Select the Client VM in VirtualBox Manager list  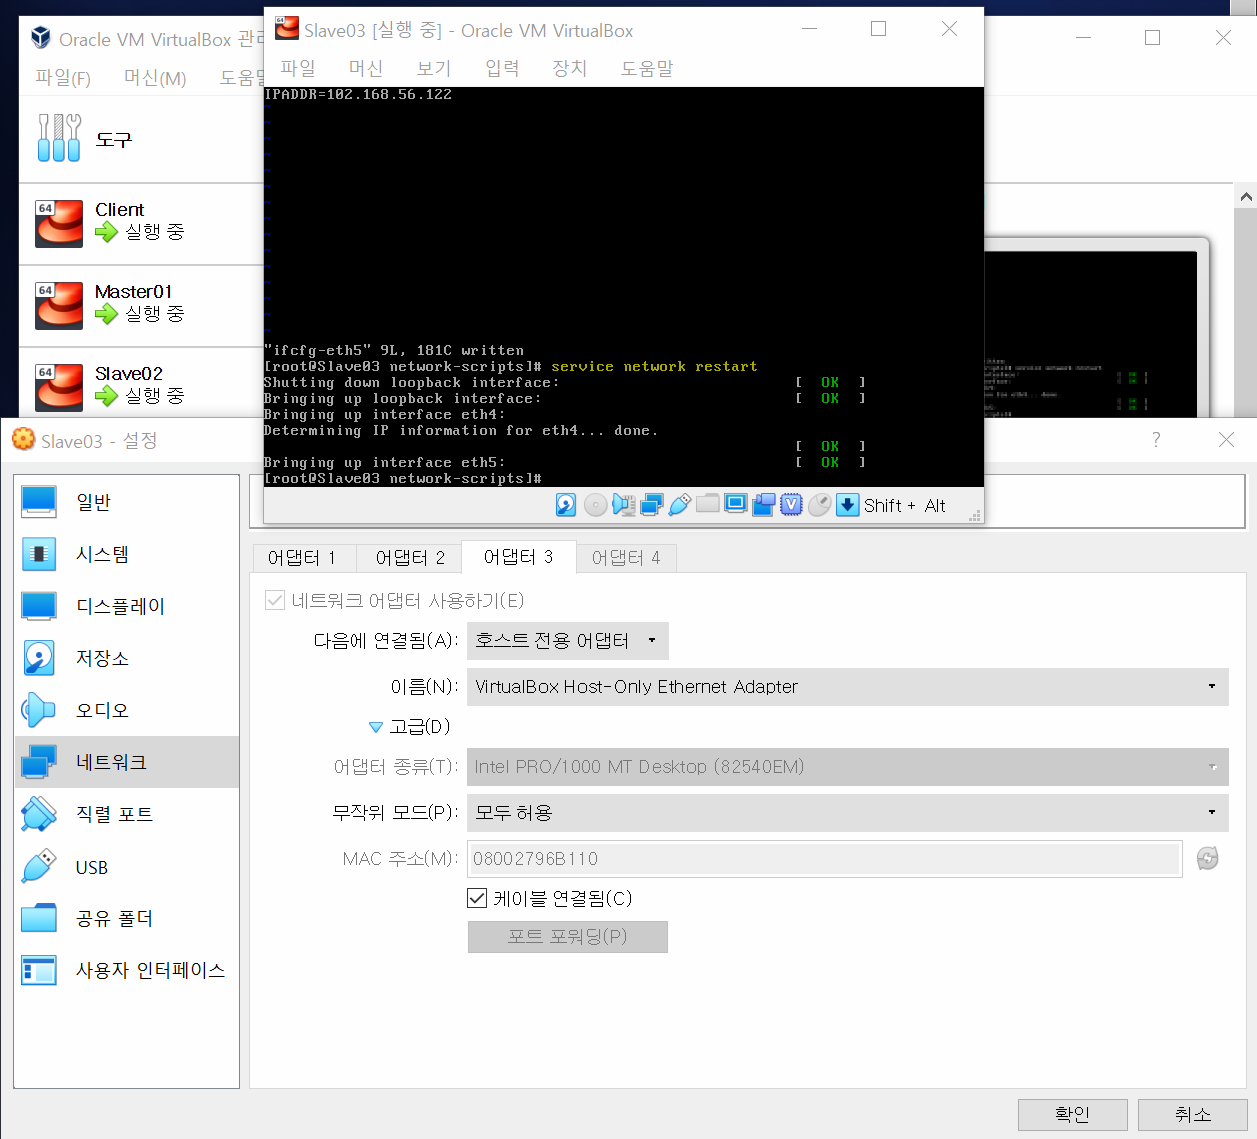pyautogui.click(x=141, y=224)
